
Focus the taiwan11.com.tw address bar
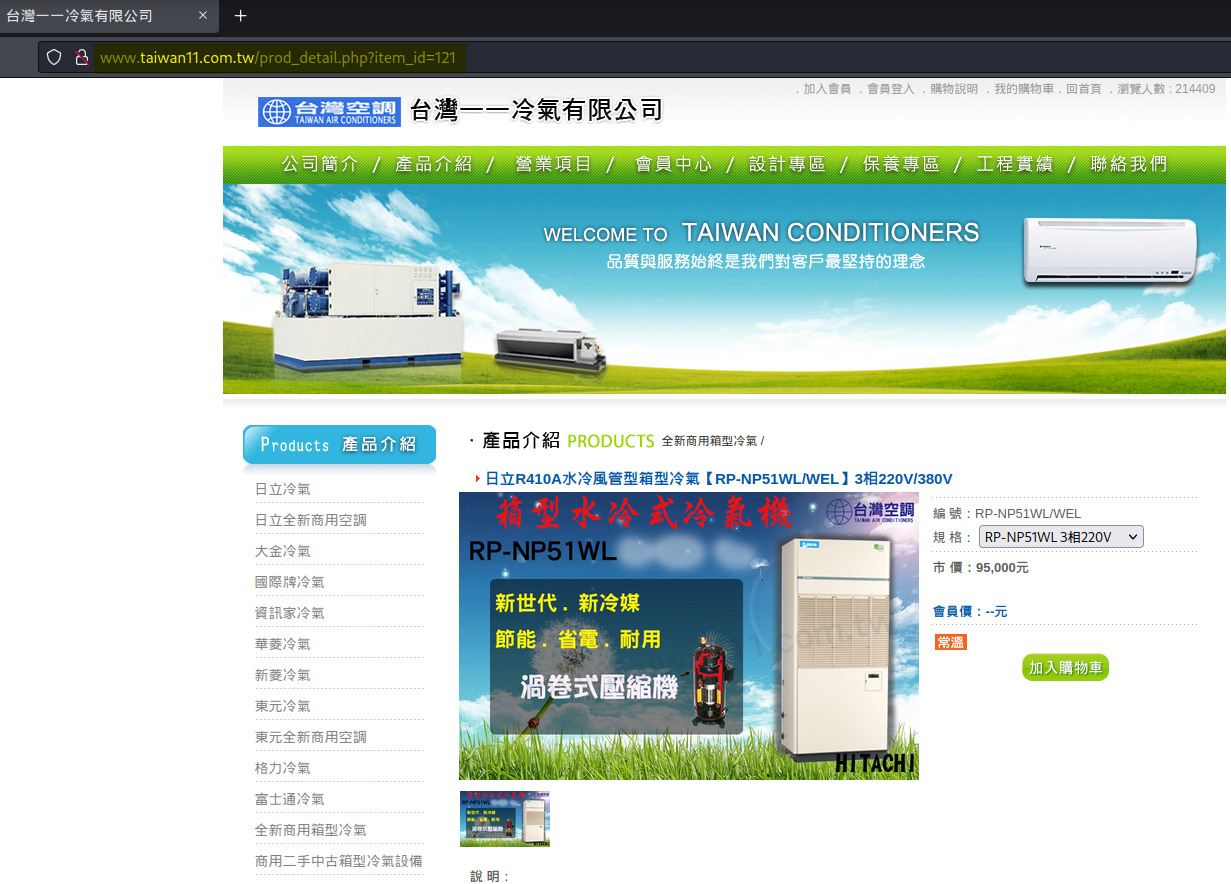pyautogui.click(x=278, y=57)
